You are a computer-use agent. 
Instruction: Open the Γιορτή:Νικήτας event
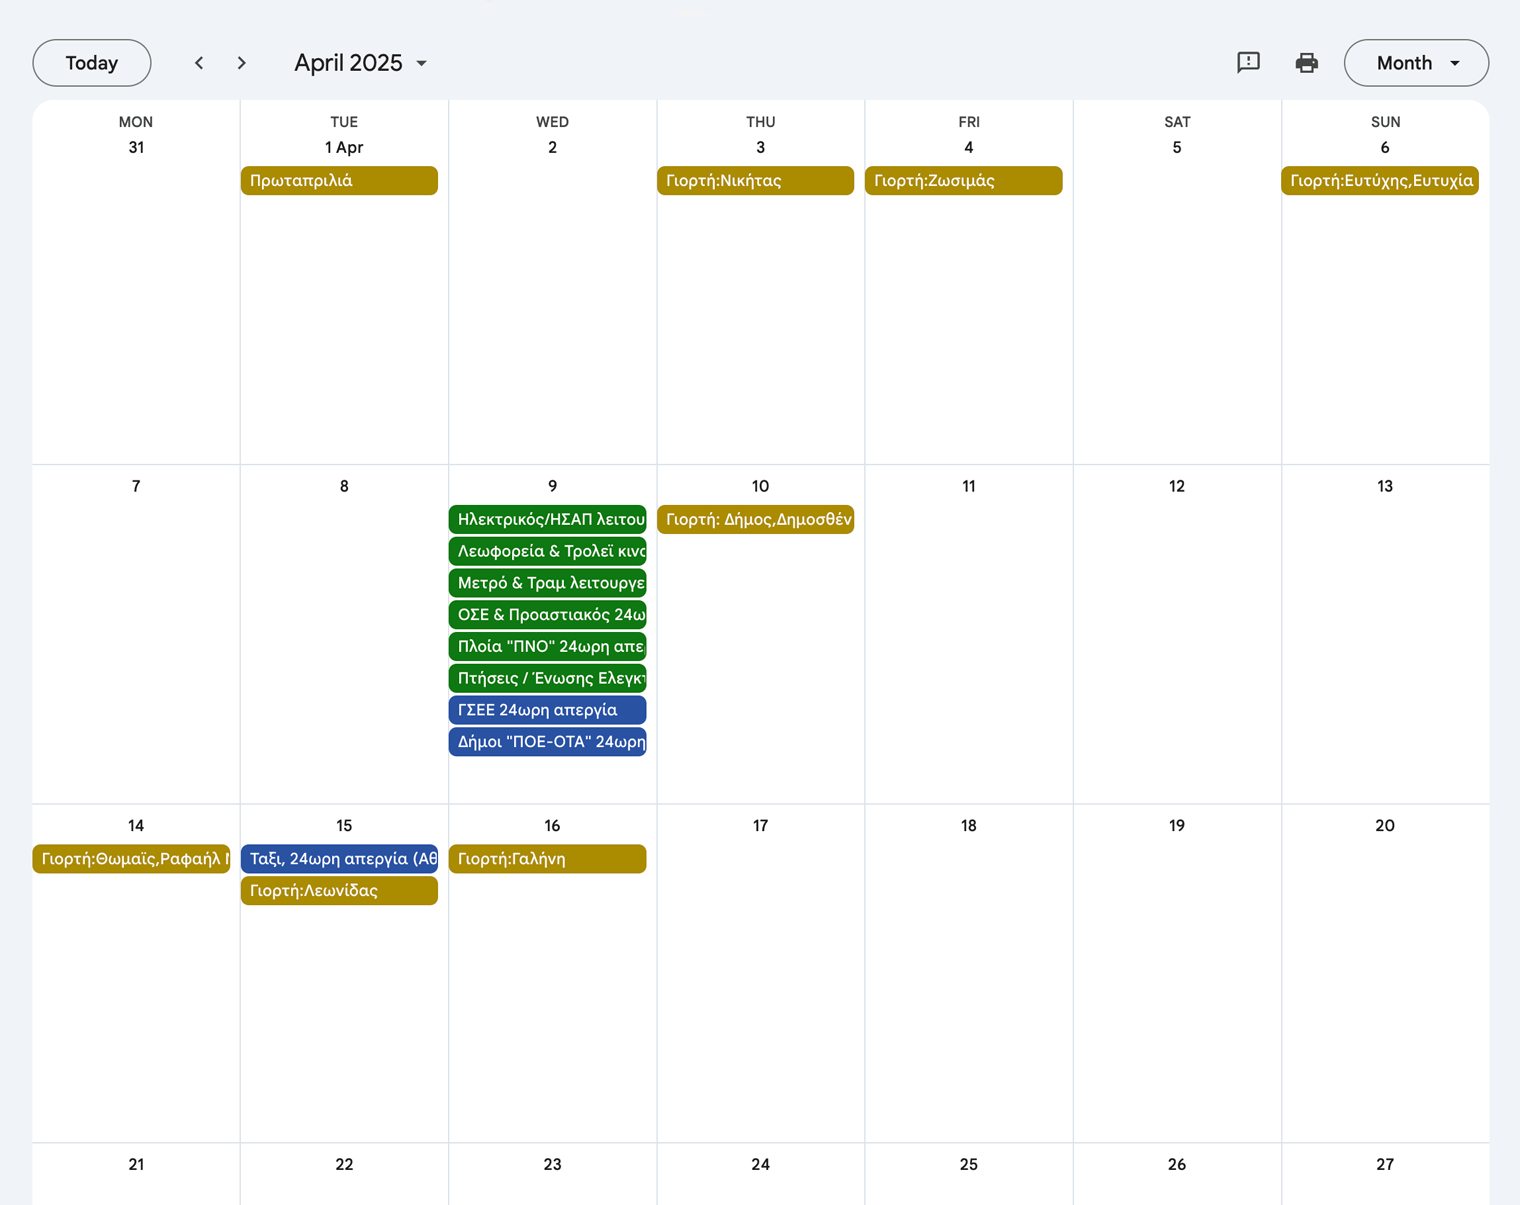click(x=755, y=181)
